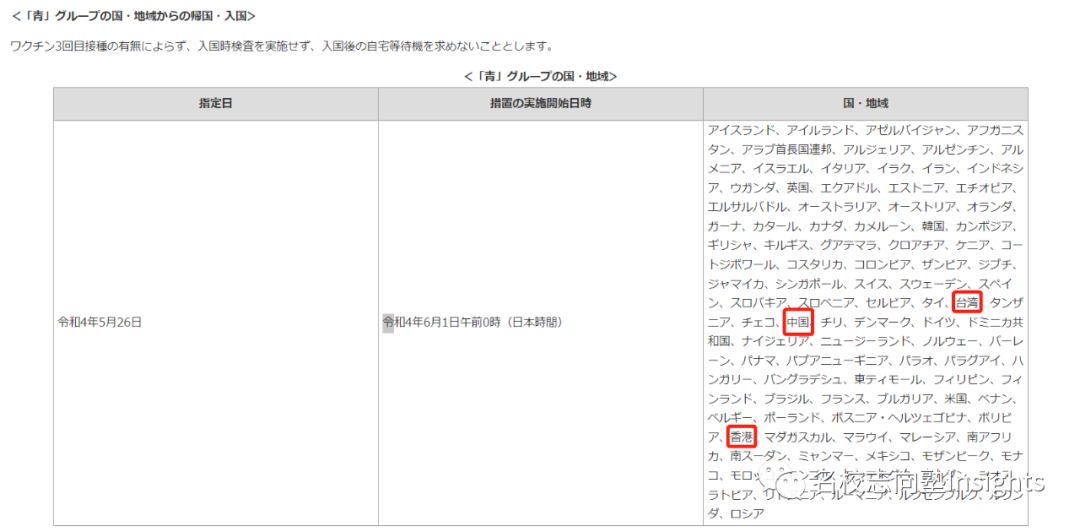The width and height of the screenshot is (1080, 532).
Task: Click the highlighted name 台湾
Action: point(967,302)
